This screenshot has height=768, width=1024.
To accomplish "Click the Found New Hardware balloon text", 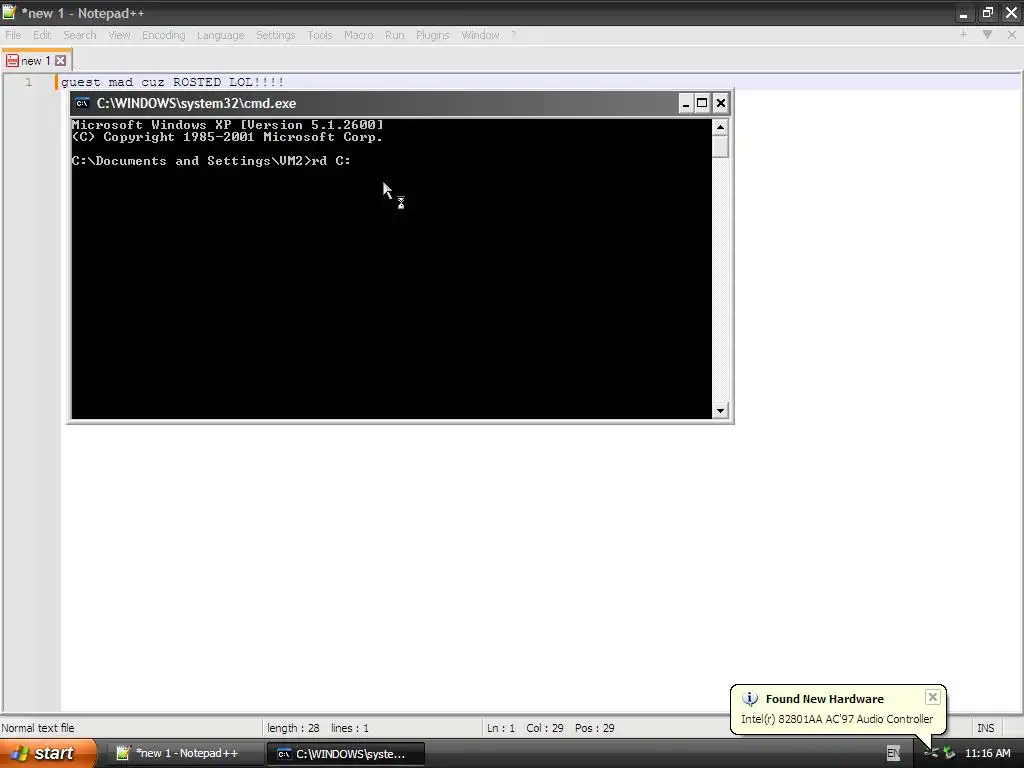I will [837, 719].
